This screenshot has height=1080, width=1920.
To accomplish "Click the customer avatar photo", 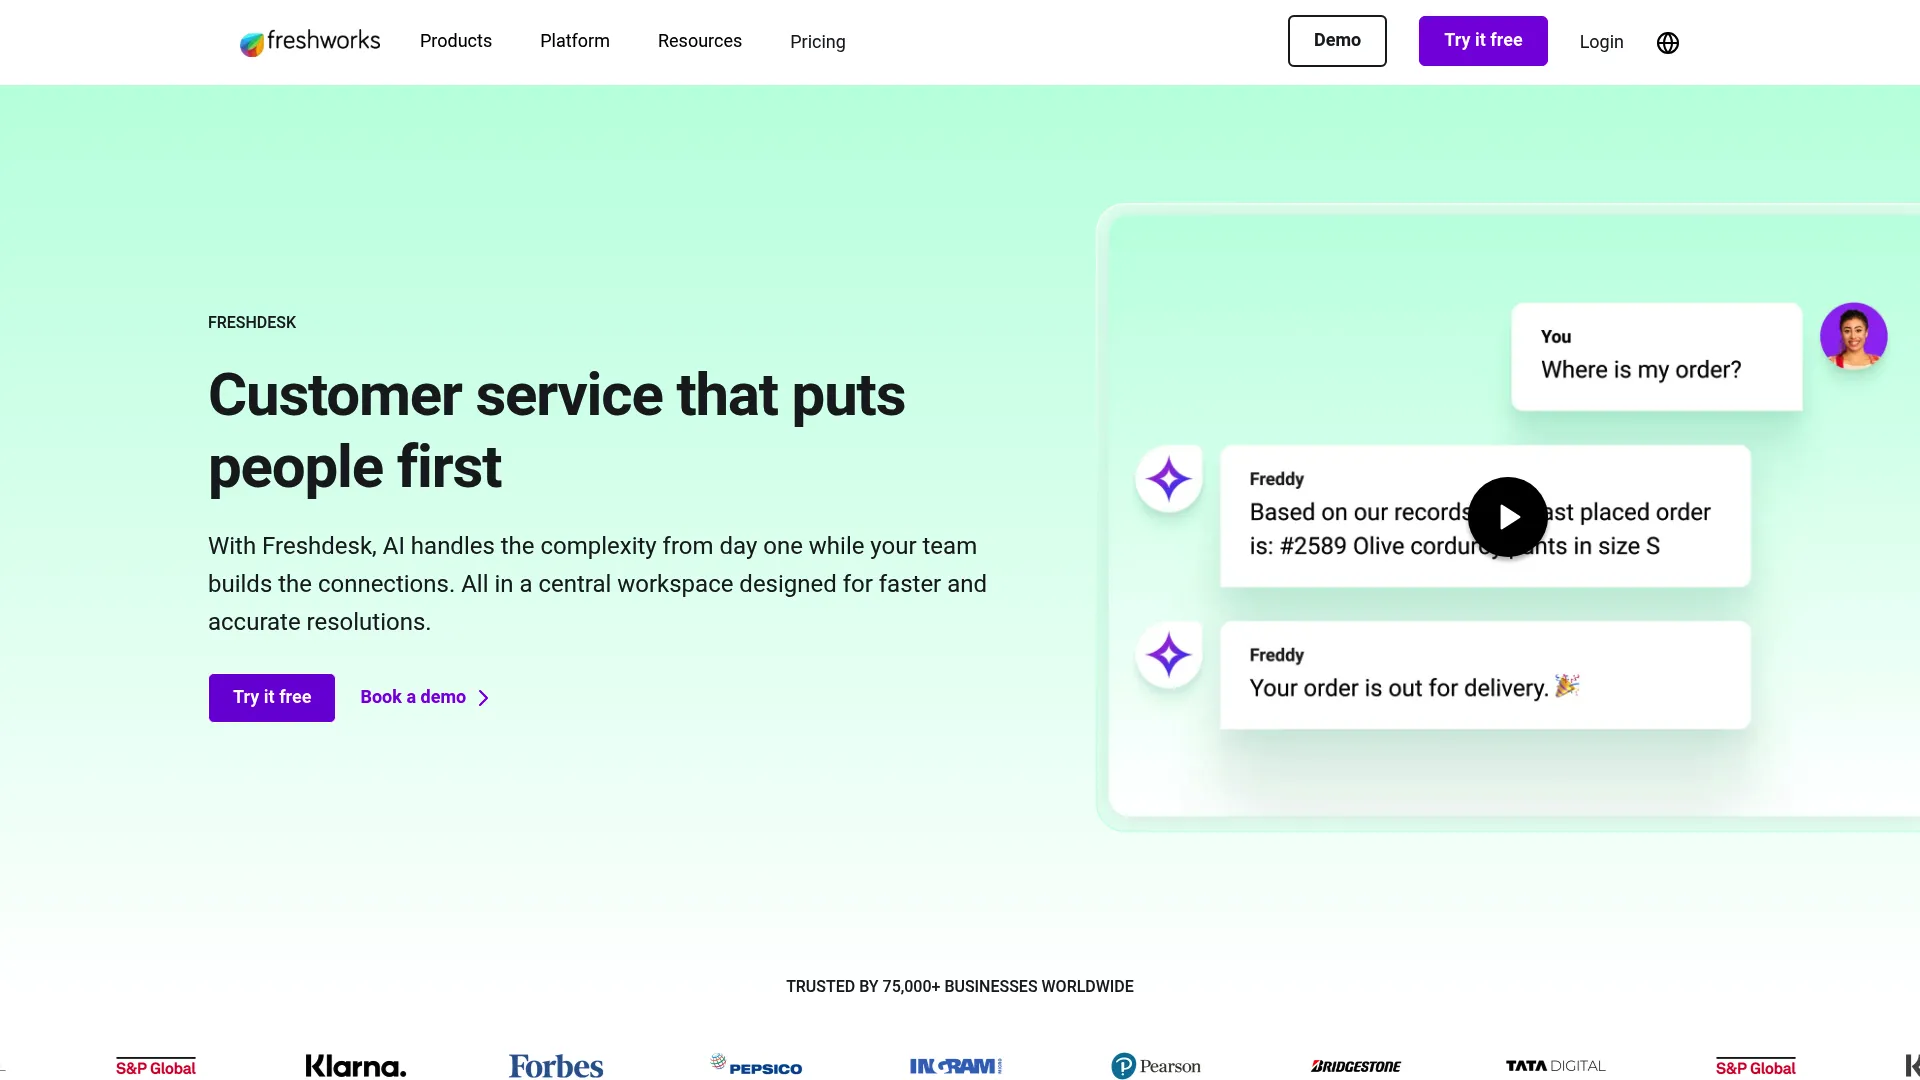I will pyautogui.click(x=1853, y=336).
